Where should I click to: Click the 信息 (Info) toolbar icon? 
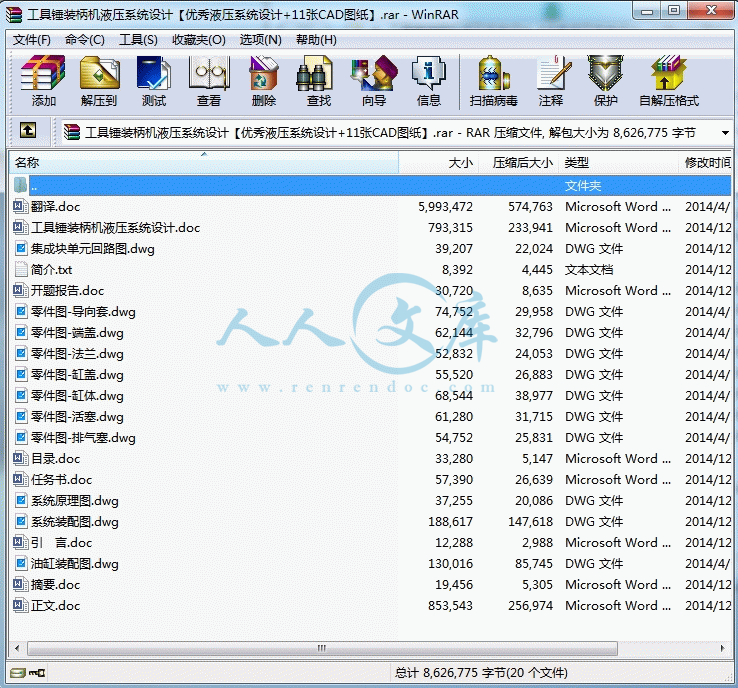pos(429,73)
